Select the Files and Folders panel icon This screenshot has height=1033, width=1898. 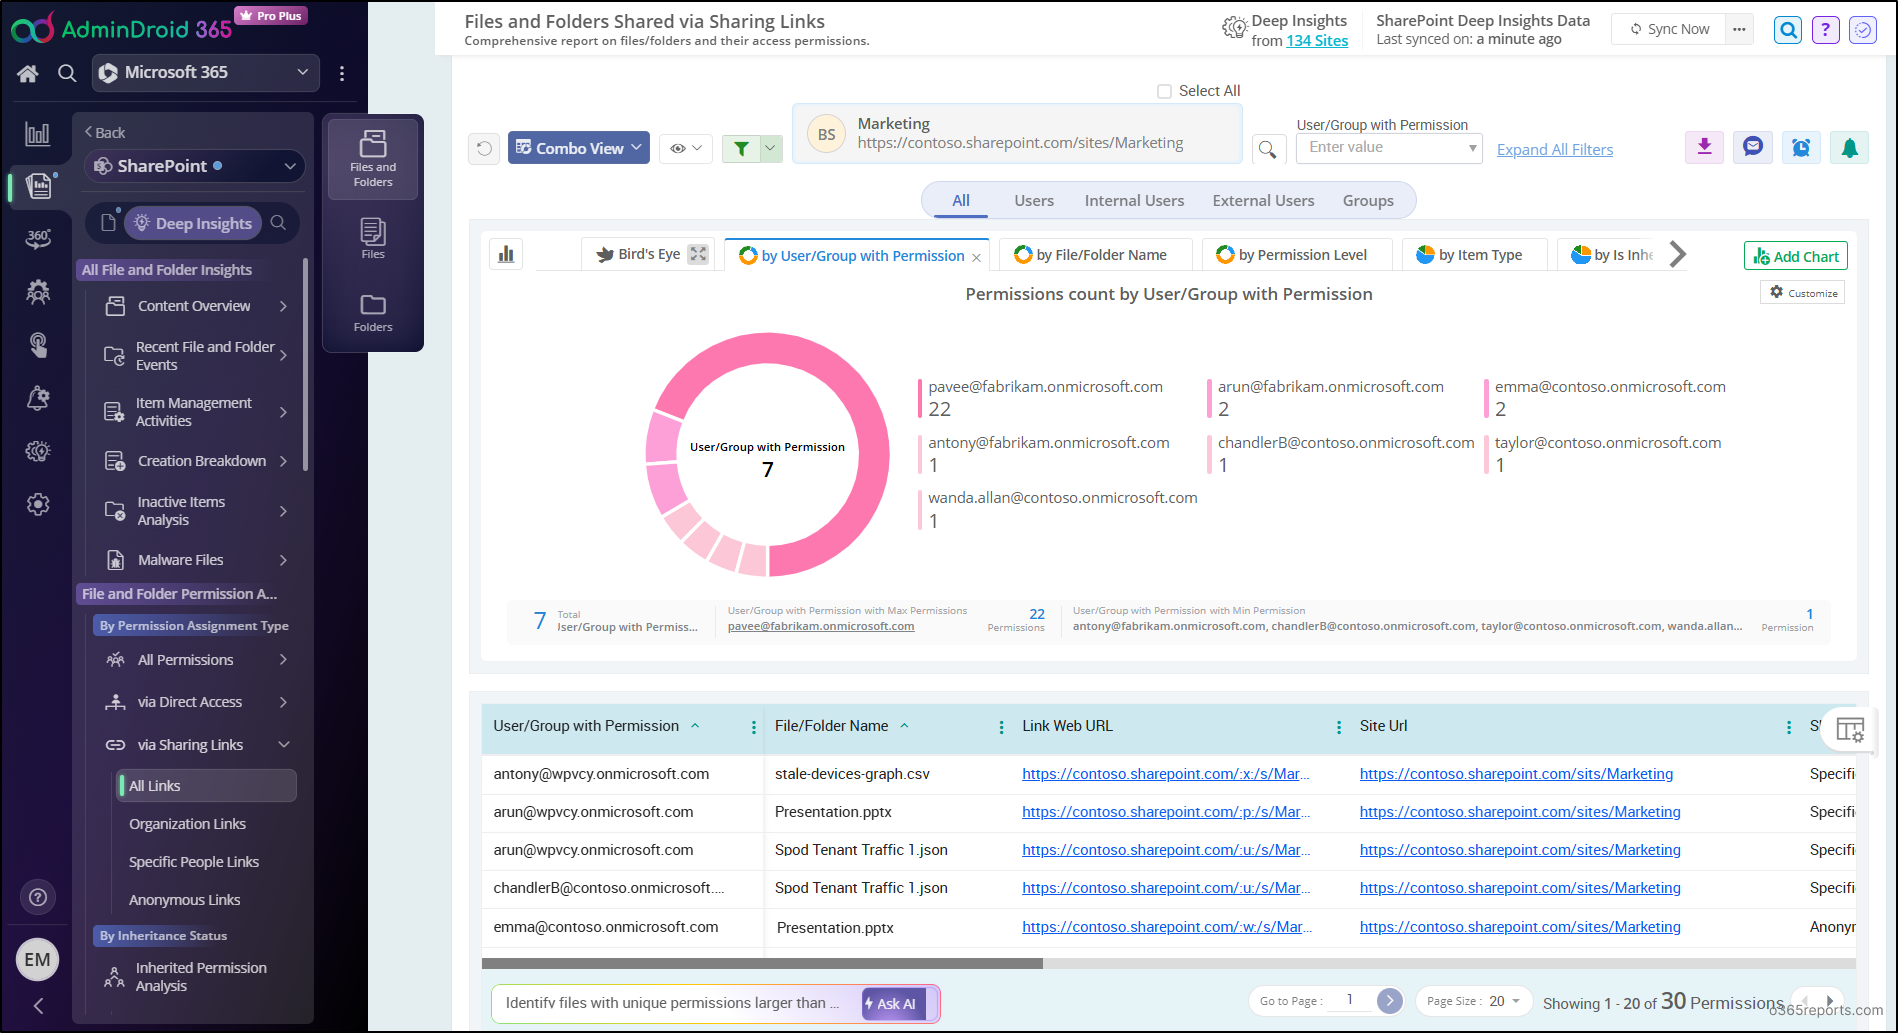(373, 159)
